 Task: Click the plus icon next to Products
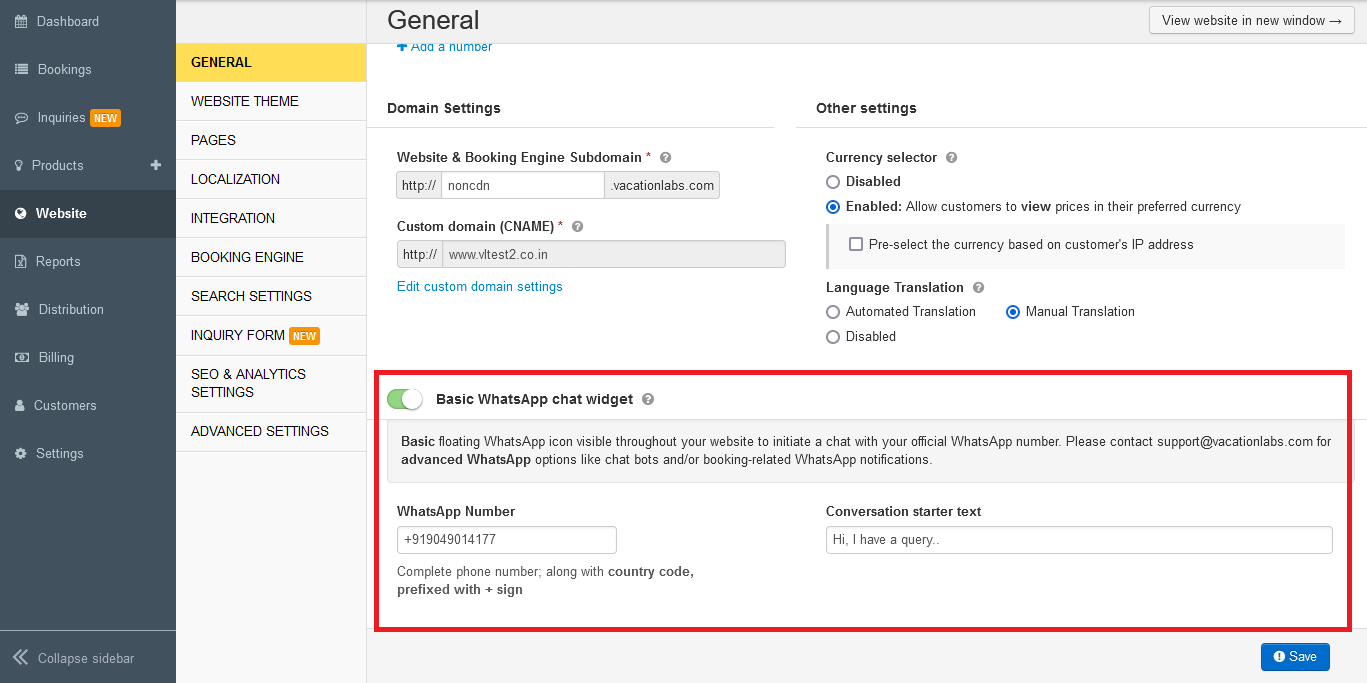coord(156,165)
